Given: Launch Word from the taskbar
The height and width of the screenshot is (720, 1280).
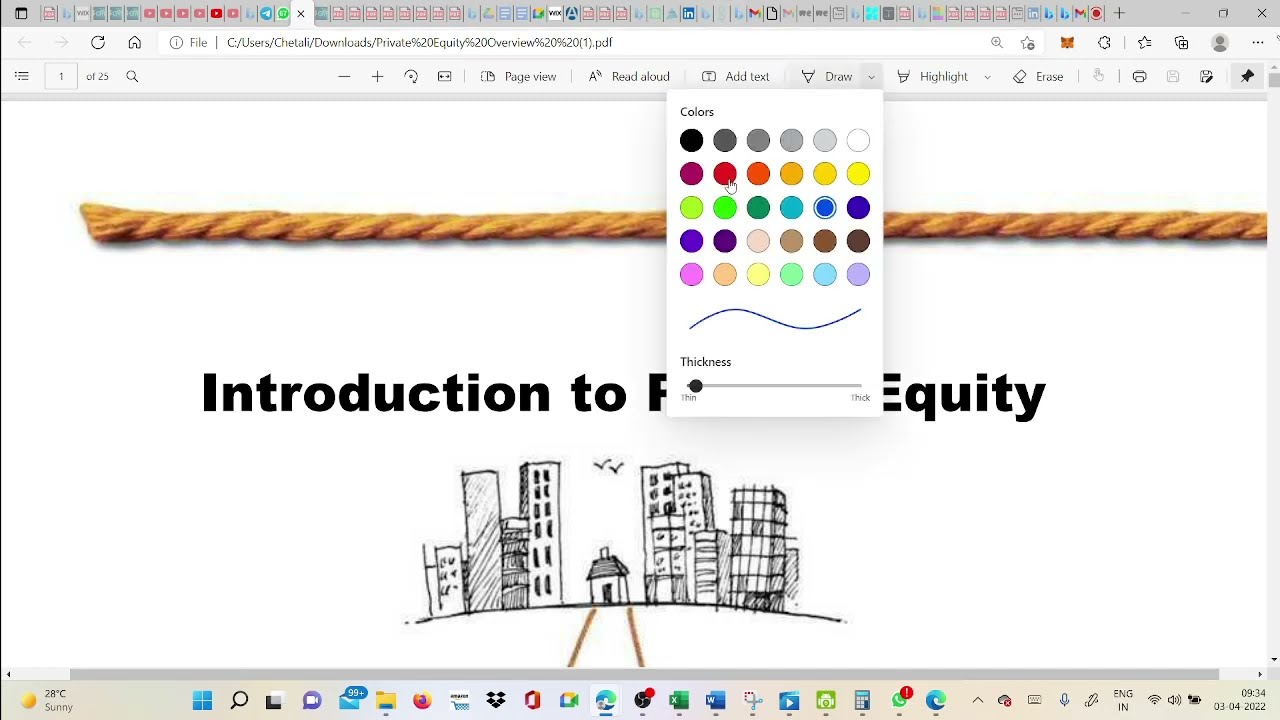Looking at the screenshot, I should 715,700.
